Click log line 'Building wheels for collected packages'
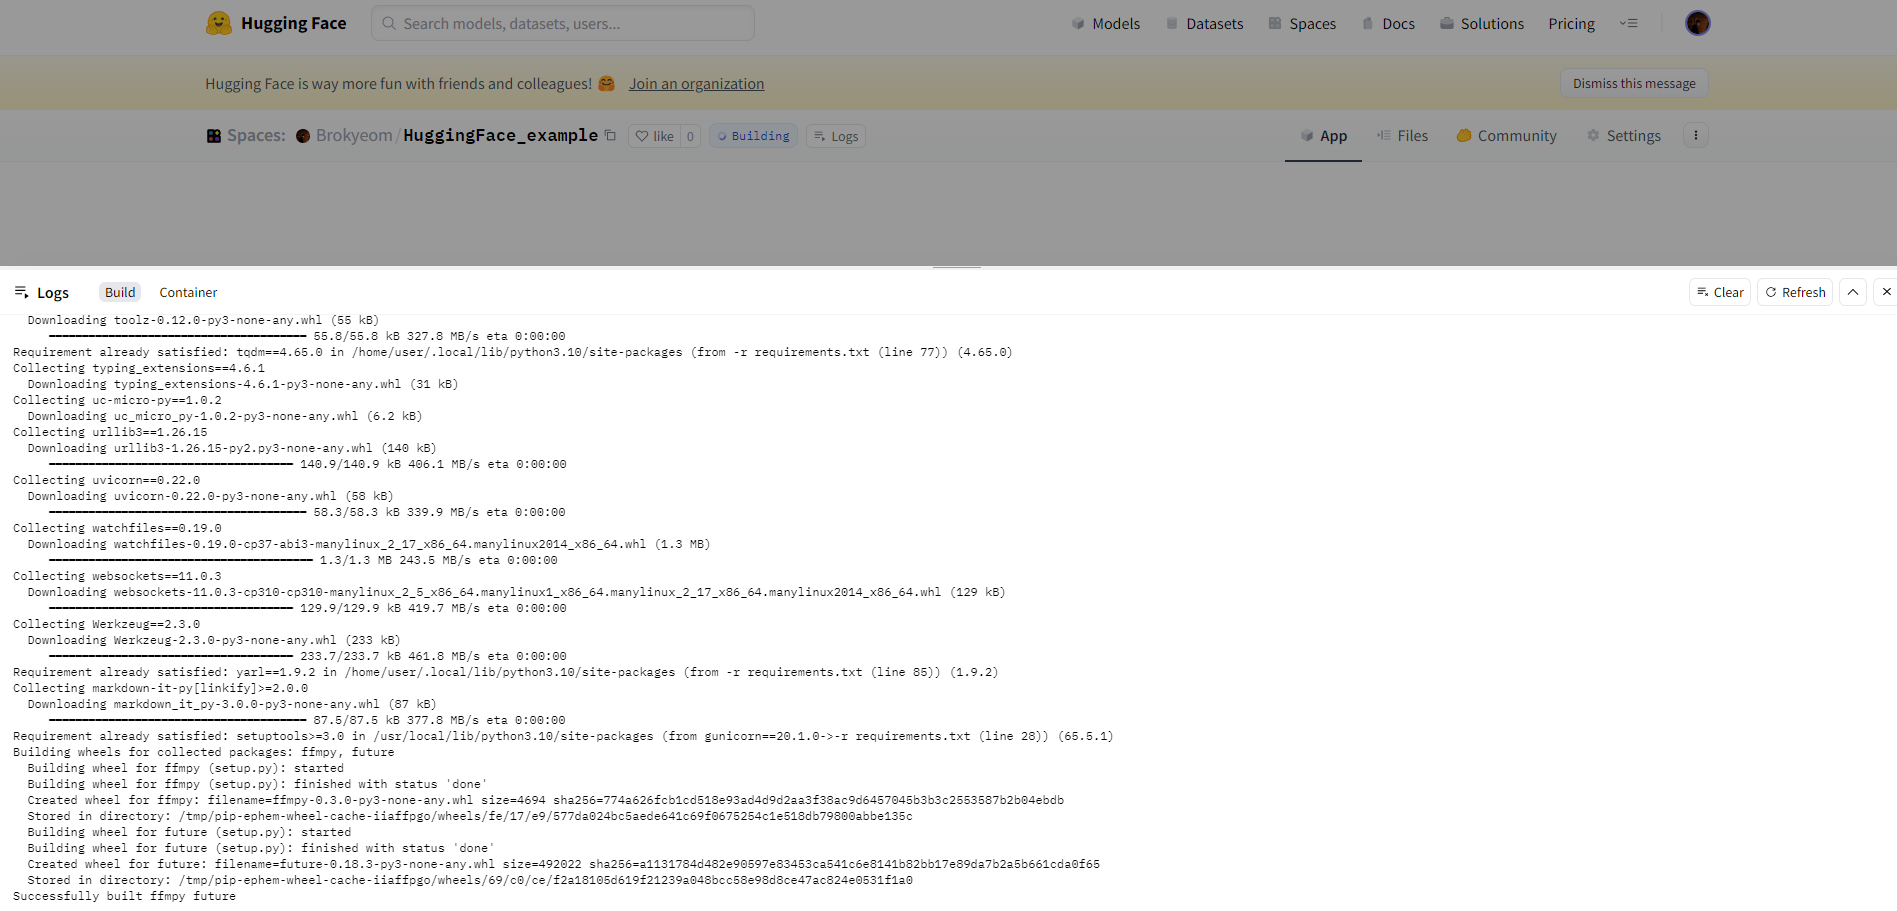The height and width of the screenshot is (911, 1897). pyautogui.click(x=203, y=752)
